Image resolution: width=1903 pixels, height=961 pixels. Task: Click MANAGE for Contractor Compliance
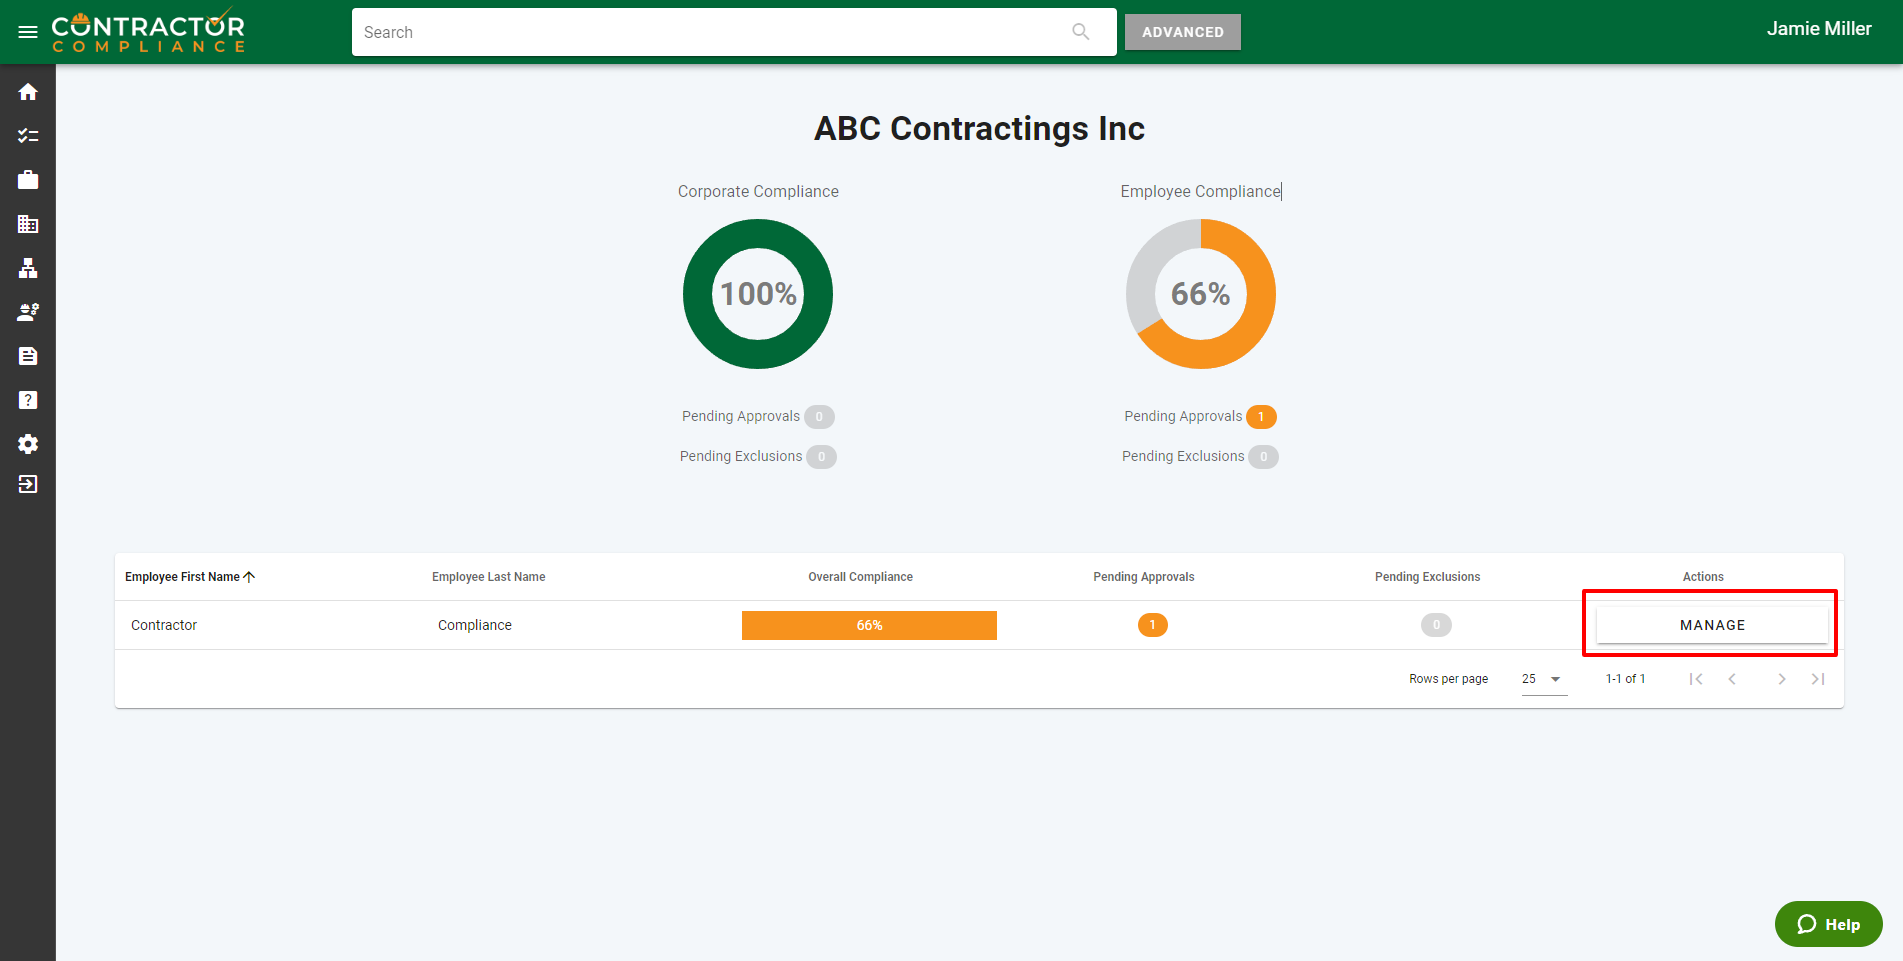[1711, 625]
